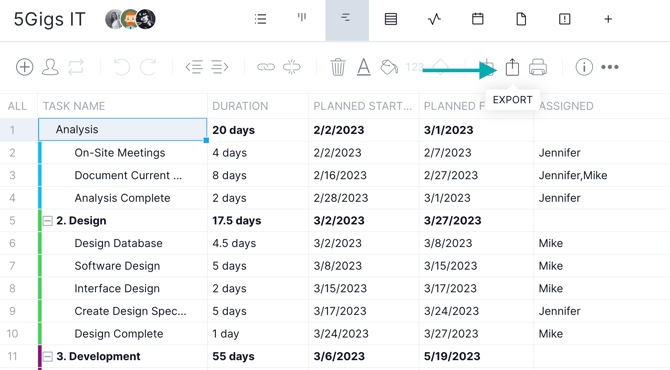The width and height of the screenshot is (670, 370).
Task: Select the On-Site Meetings task
Action: coord(120,153)
